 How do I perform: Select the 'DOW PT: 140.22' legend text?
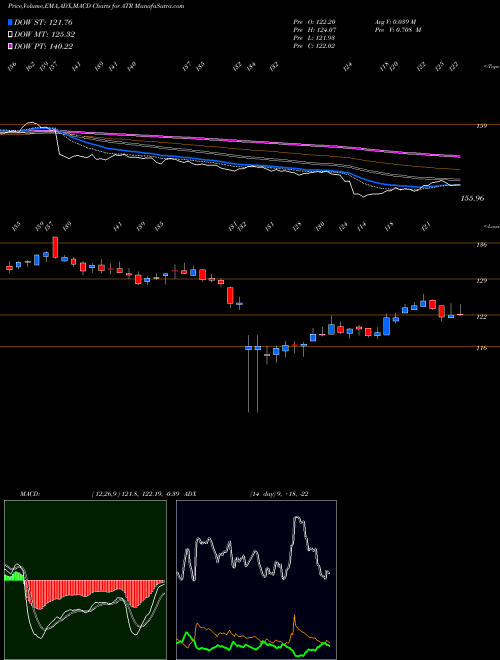click(44, 46)
